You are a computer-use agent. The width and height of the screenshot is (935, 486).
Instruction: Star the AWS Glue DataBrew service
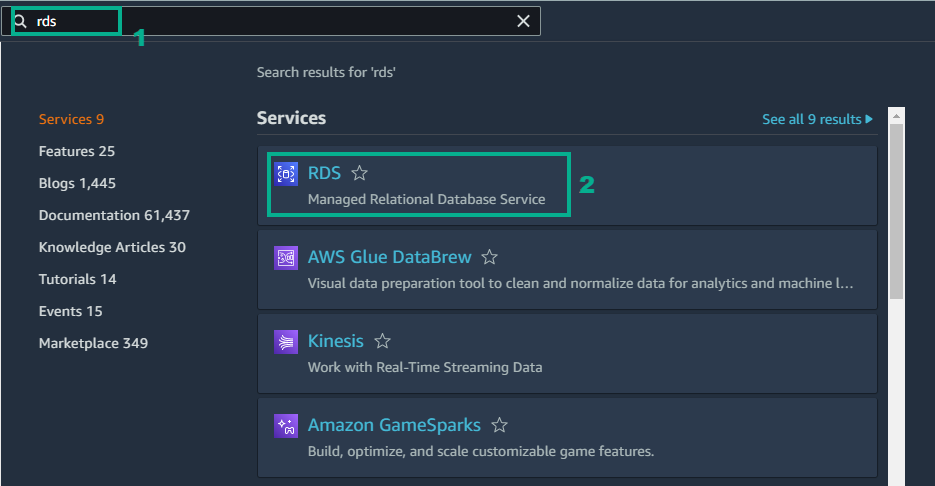coord(490,257)
